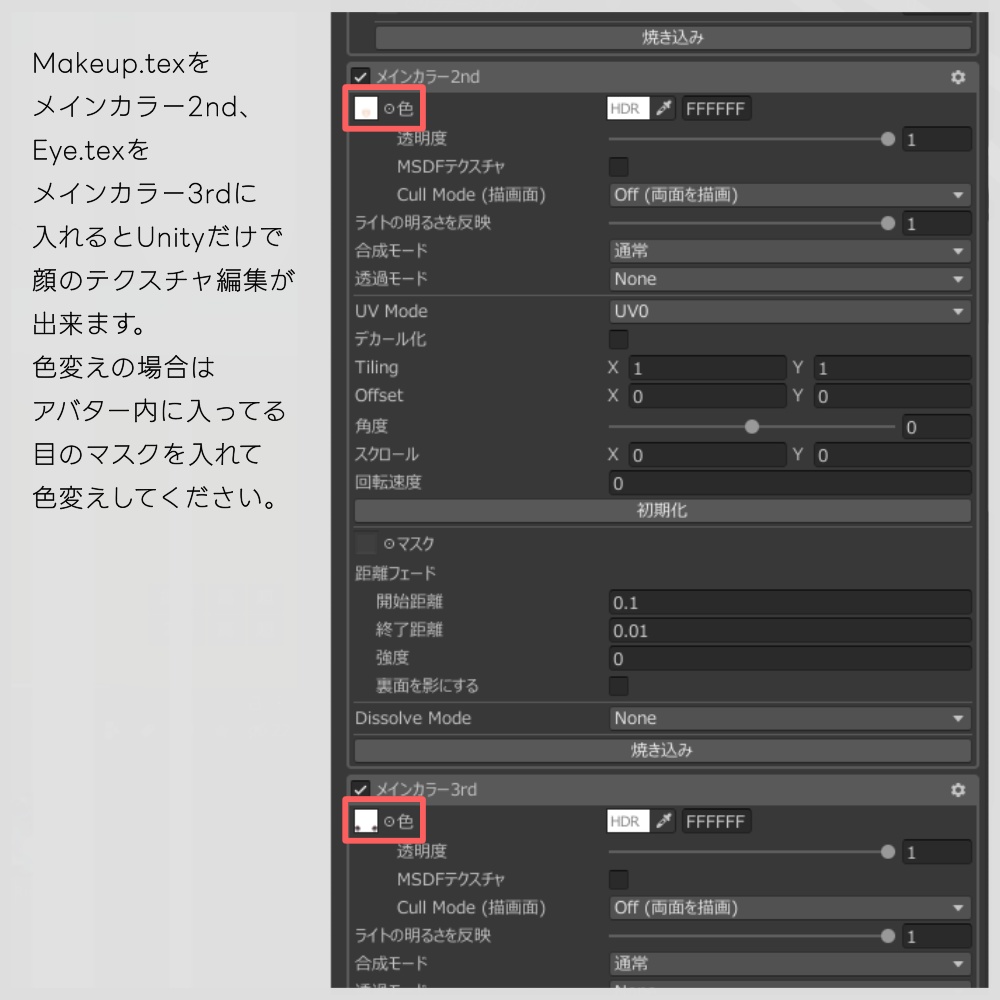This screenshot has width=1000, height=1000.
Task: Open the Cull Mode (描画面) dropdown
Action: point(790,194)
